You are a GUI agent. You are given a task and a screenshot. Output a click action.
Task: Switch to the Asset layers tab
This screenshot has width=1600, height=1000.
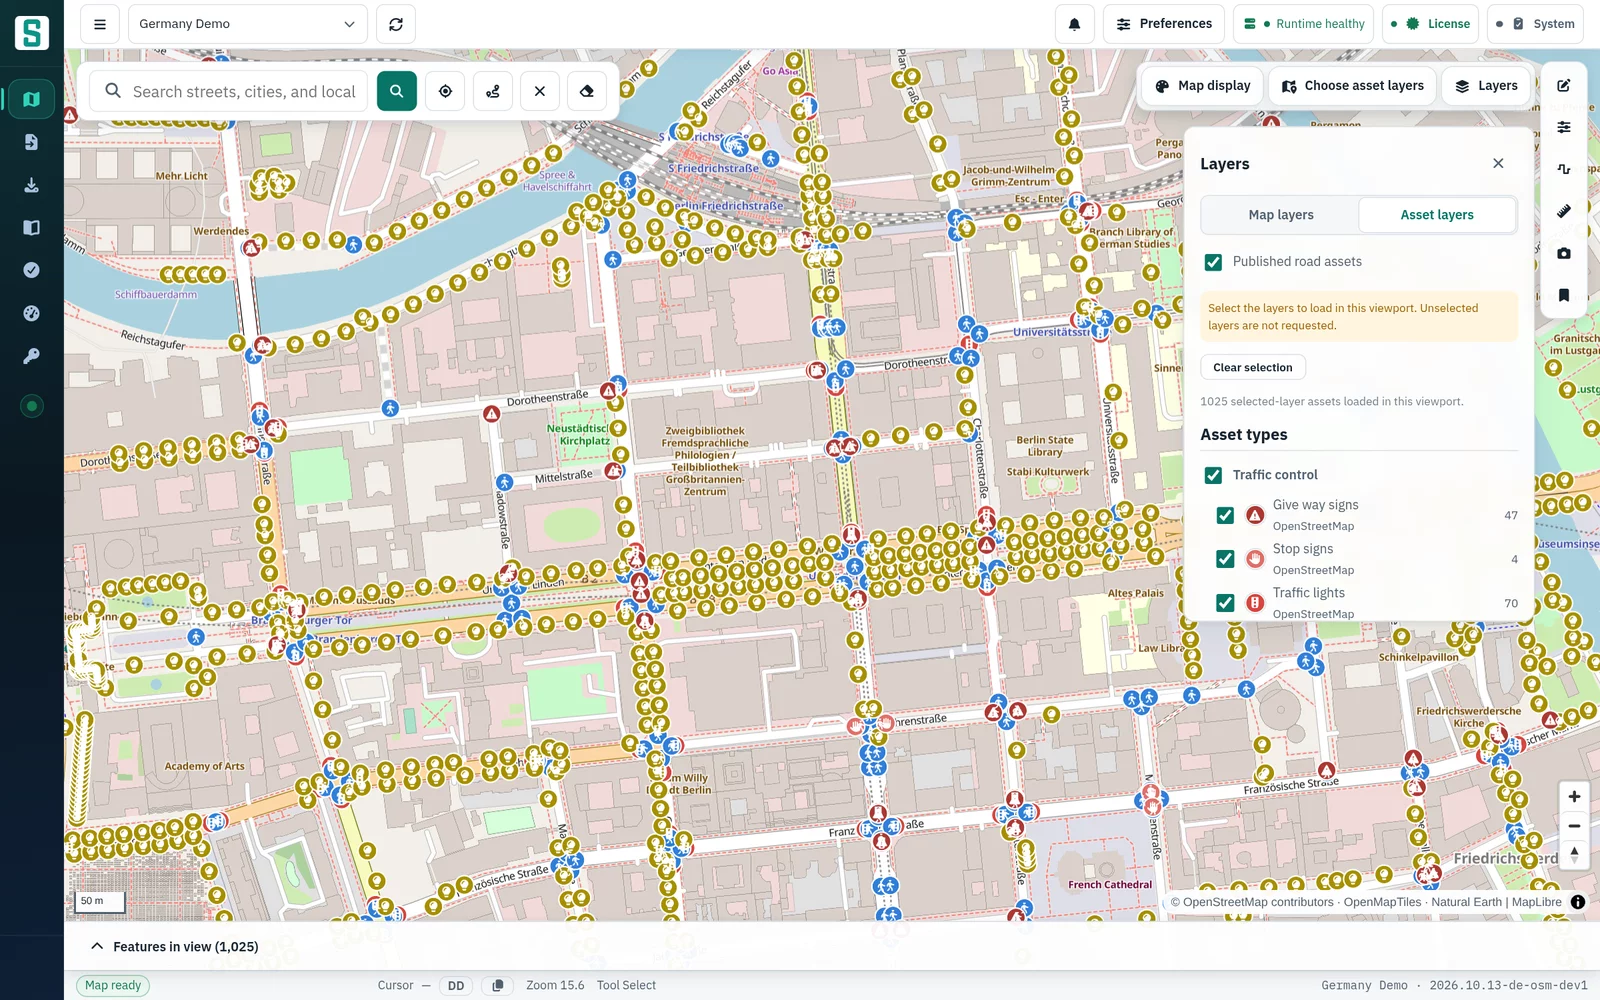coord(1437,215)
